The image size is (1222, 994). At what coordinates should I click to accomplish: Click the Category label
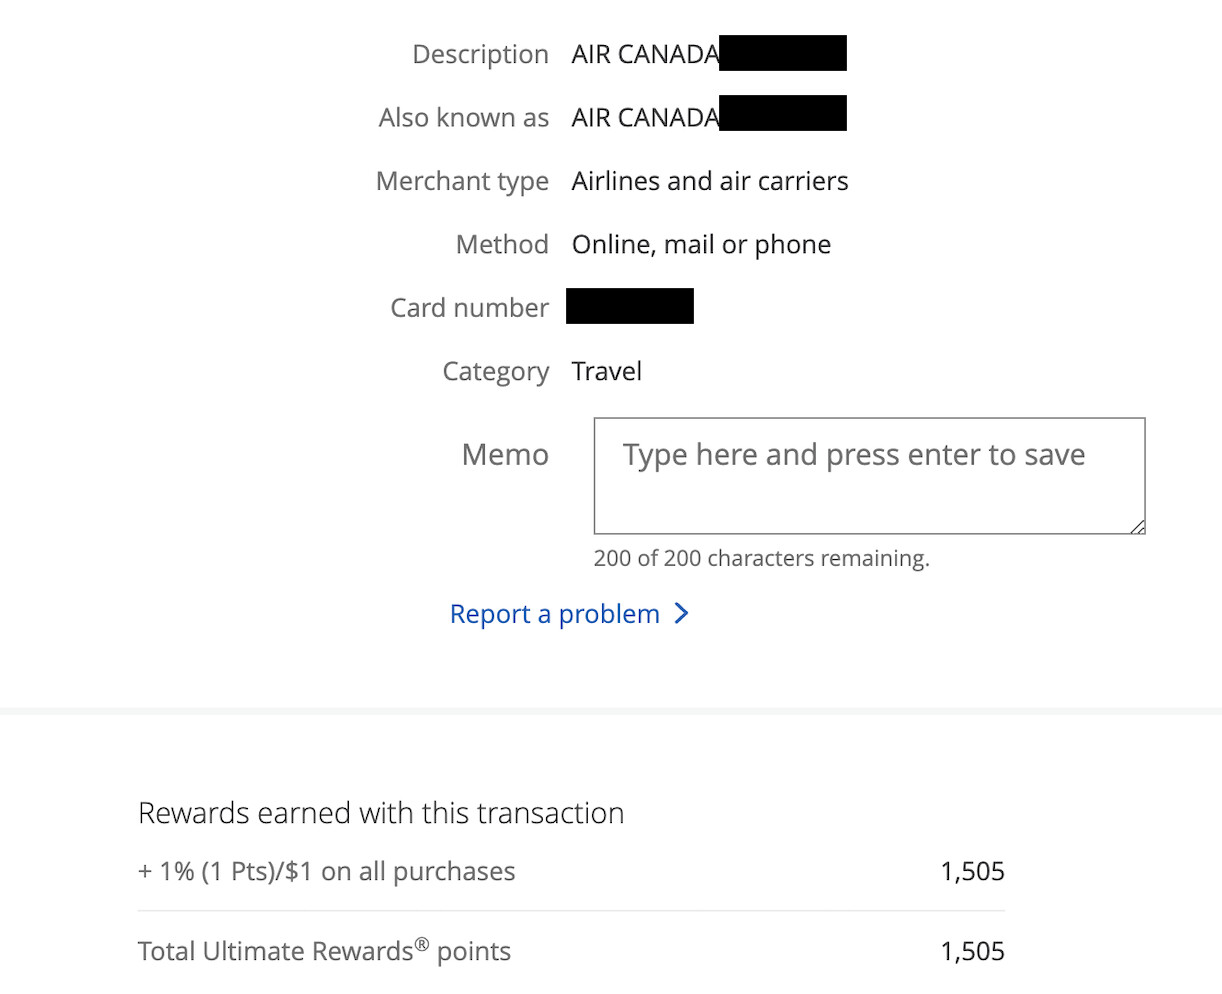(x=495, y=371)
